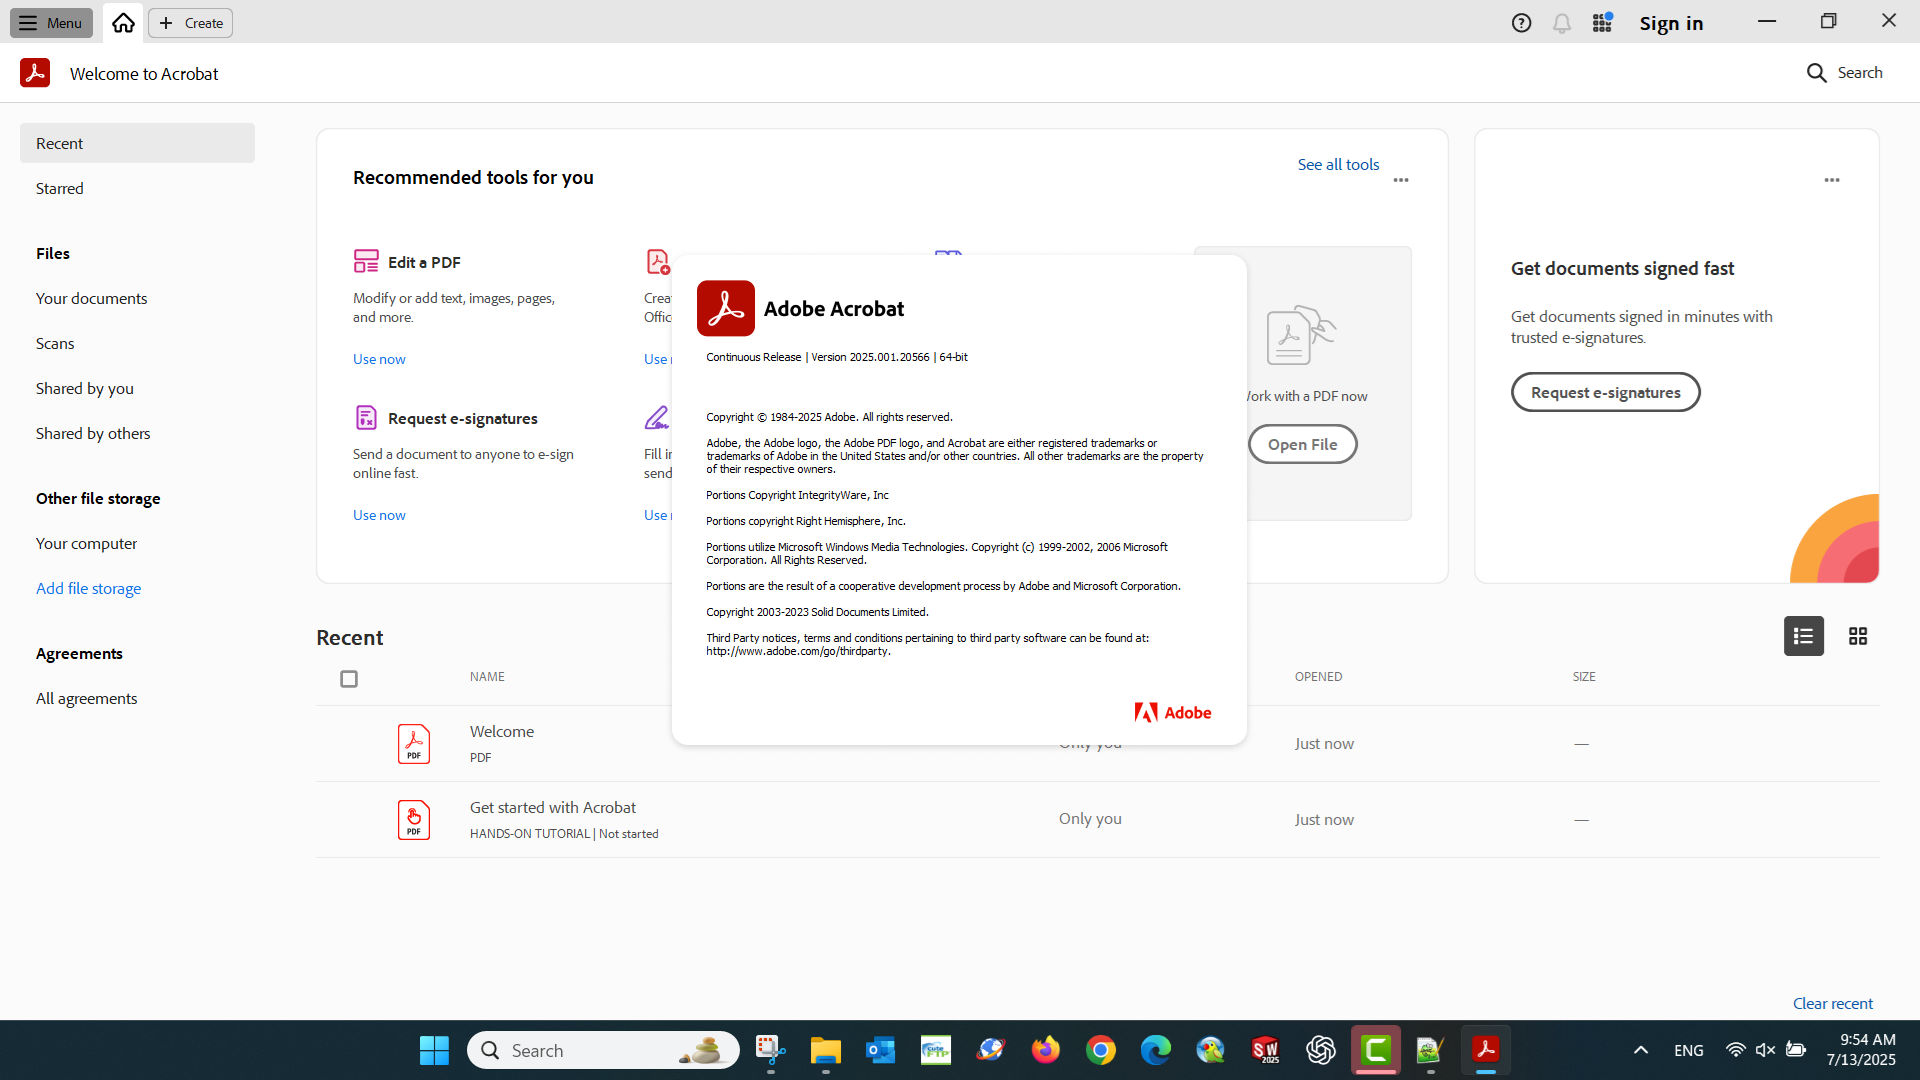Open the Recommended tools overflow menu
Image resolution: width=1920 pixels, height=1080 pixels.
coord(1400,180)
